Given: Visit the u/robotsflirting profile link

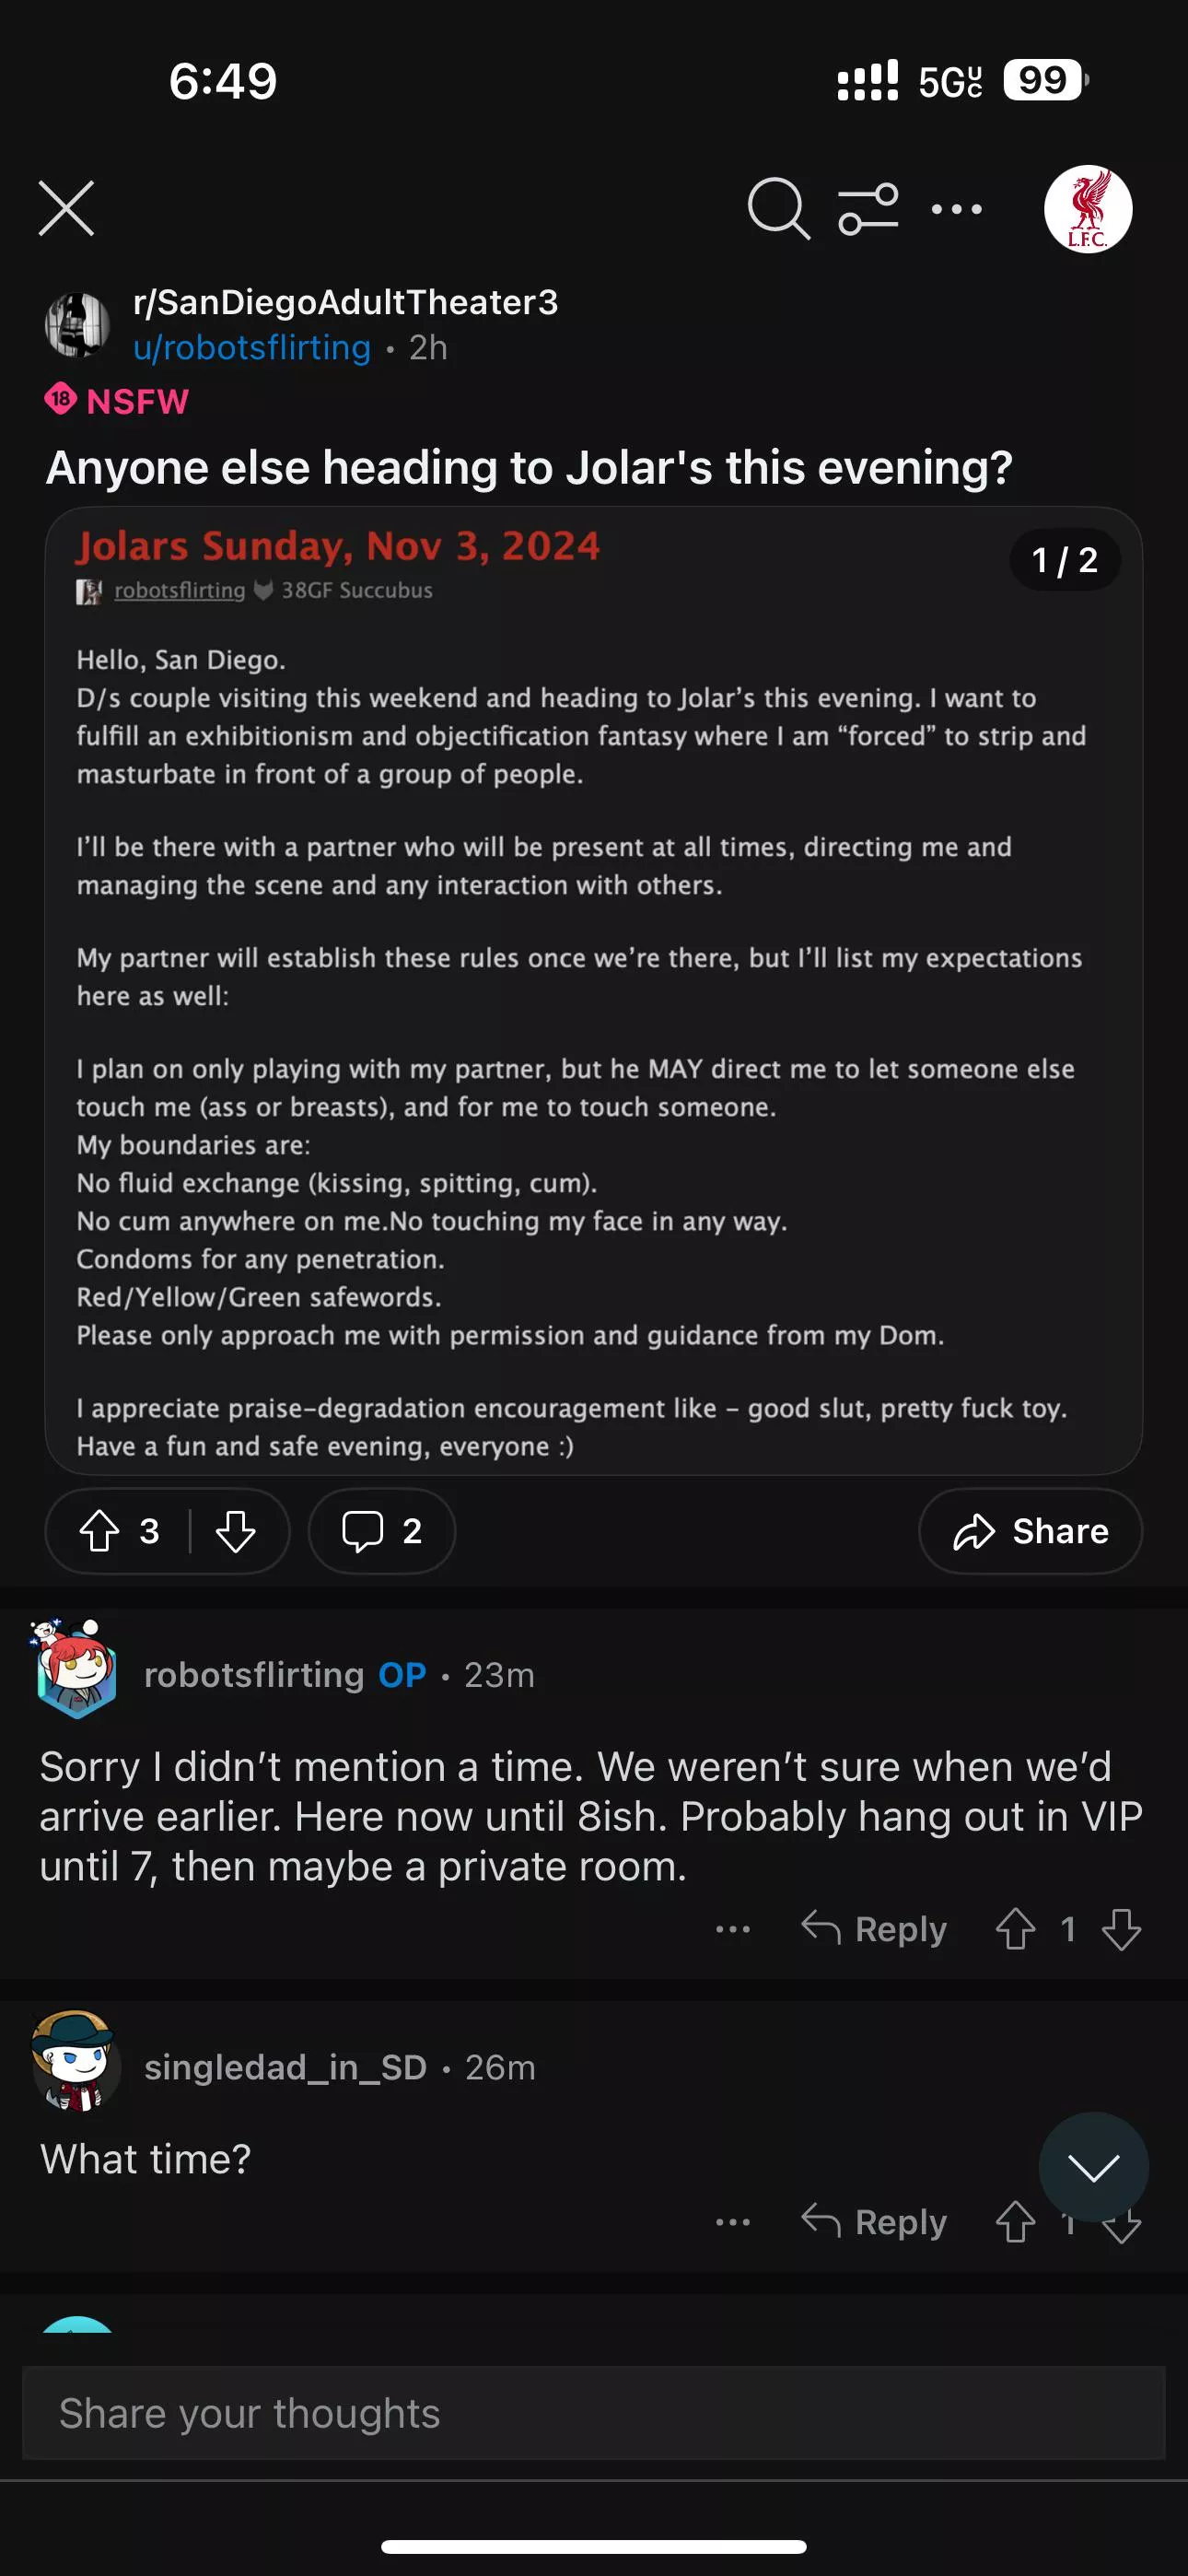Looking at the screenshot, I should coord(252,347).
